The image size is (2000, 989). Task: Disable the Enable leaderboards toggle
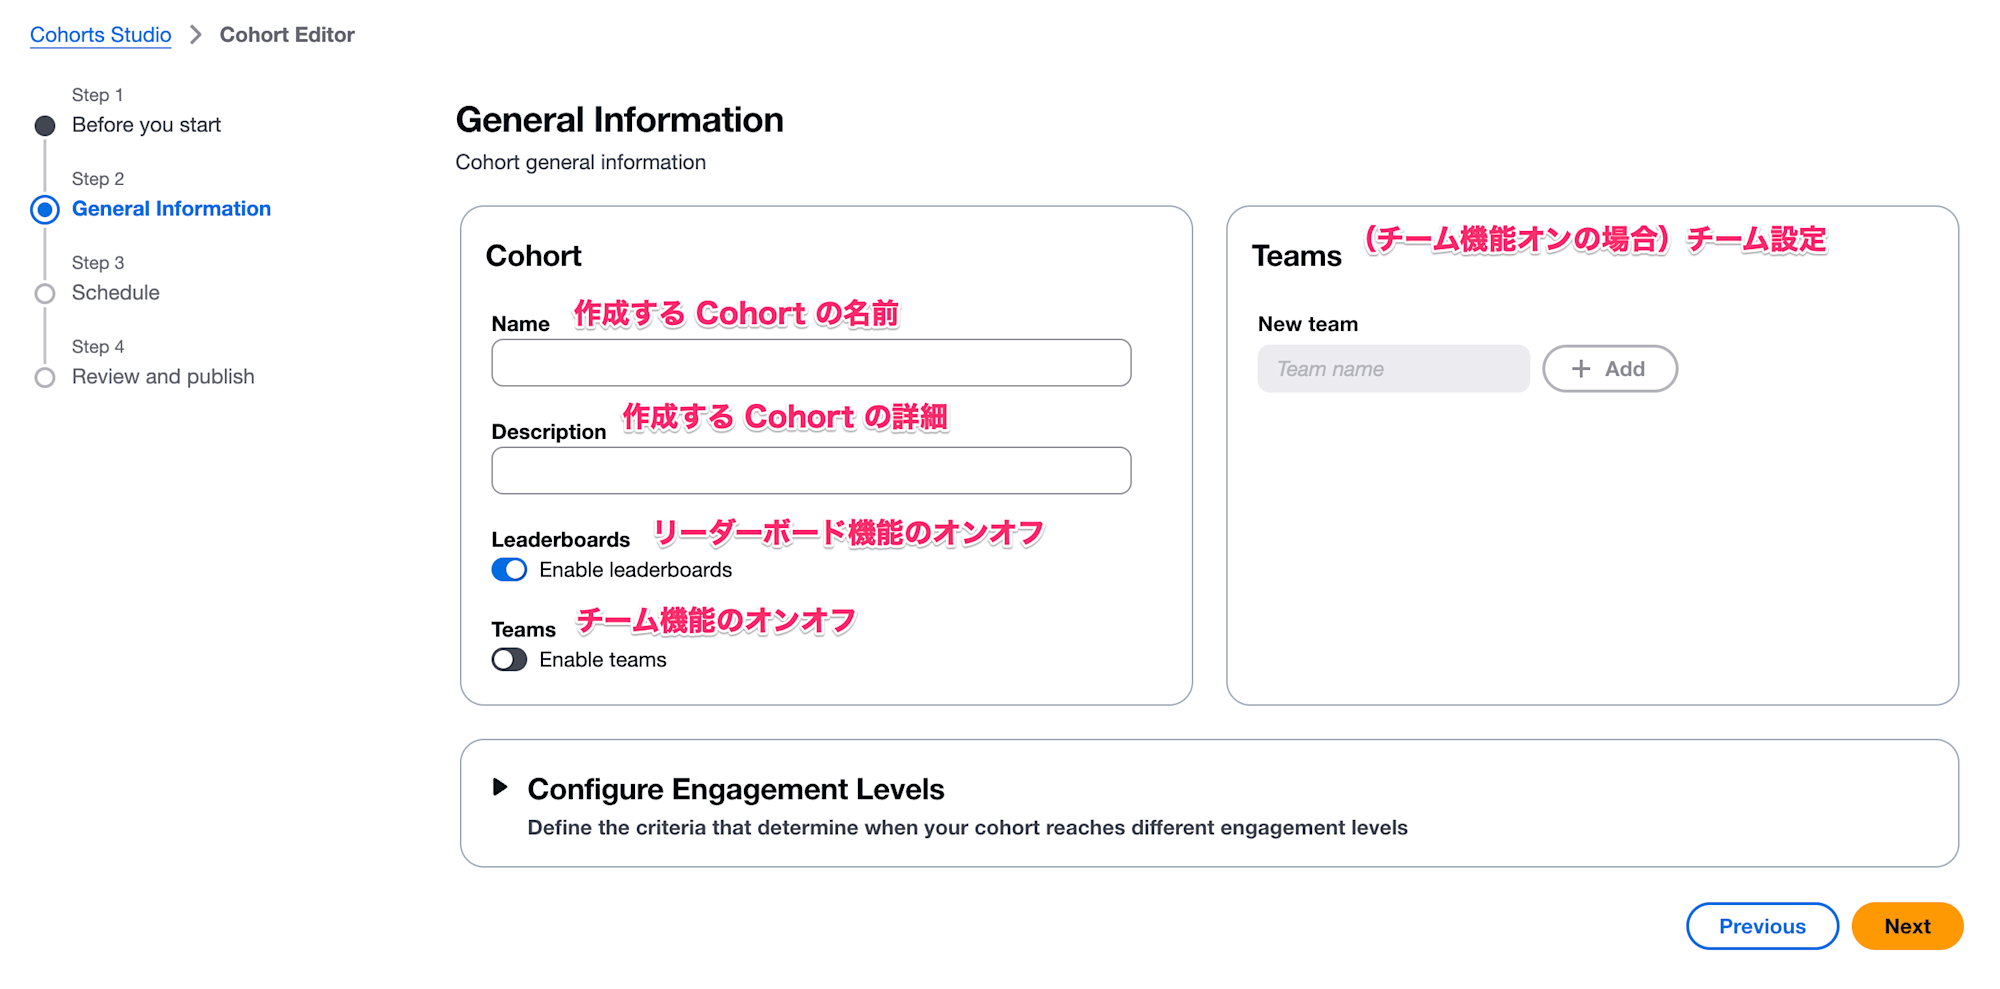[x=509, y=570]
